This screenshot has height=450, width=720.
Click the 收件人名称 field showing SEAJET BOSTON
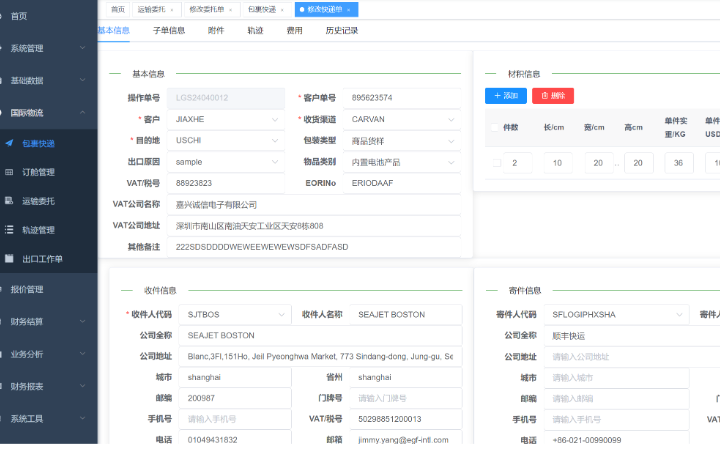coord(406,315)
